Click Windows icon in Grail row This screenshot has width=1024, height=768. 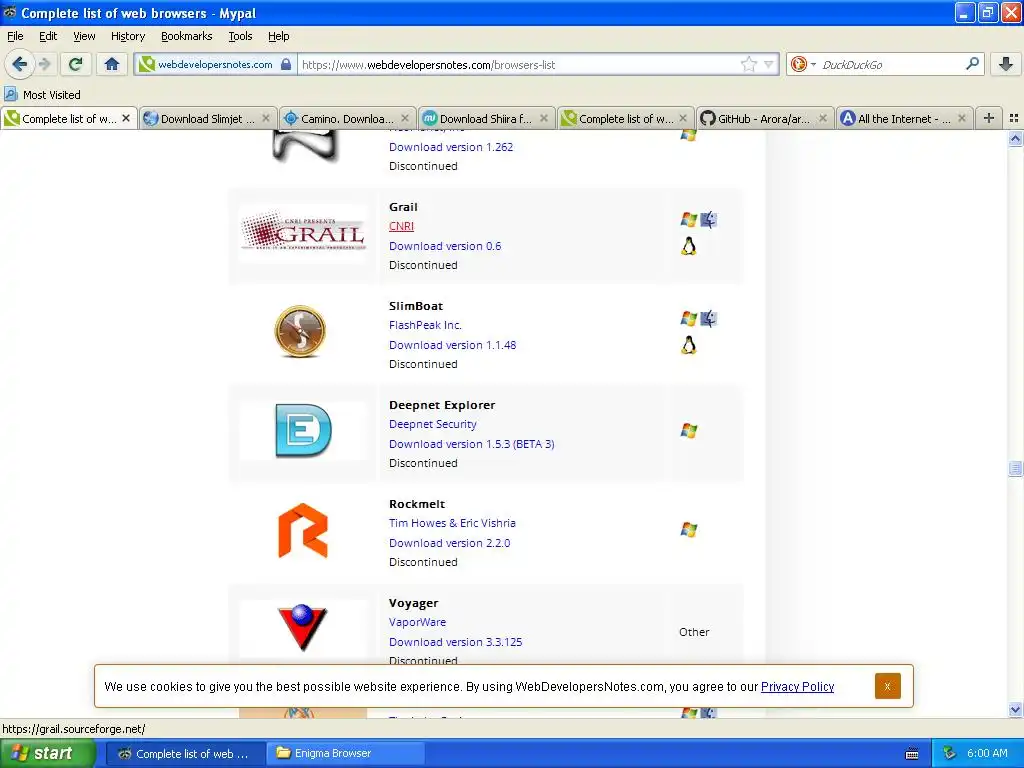(x=688, y=219)
